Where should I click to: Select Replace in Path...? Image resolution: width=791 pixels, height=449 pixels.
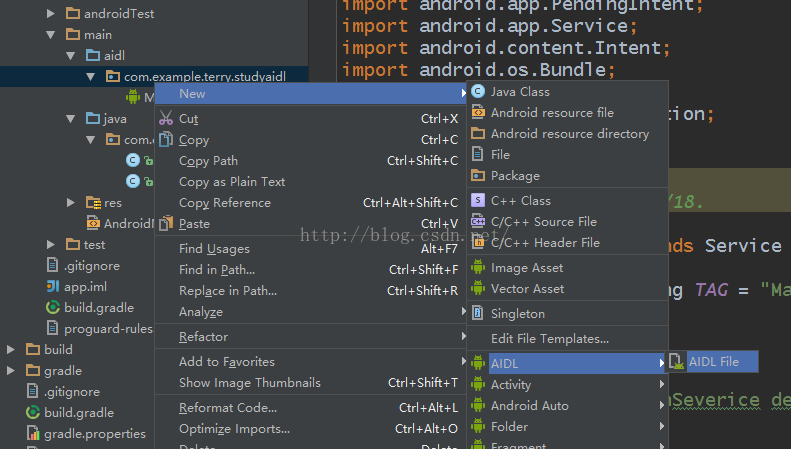tap(311, 291)
